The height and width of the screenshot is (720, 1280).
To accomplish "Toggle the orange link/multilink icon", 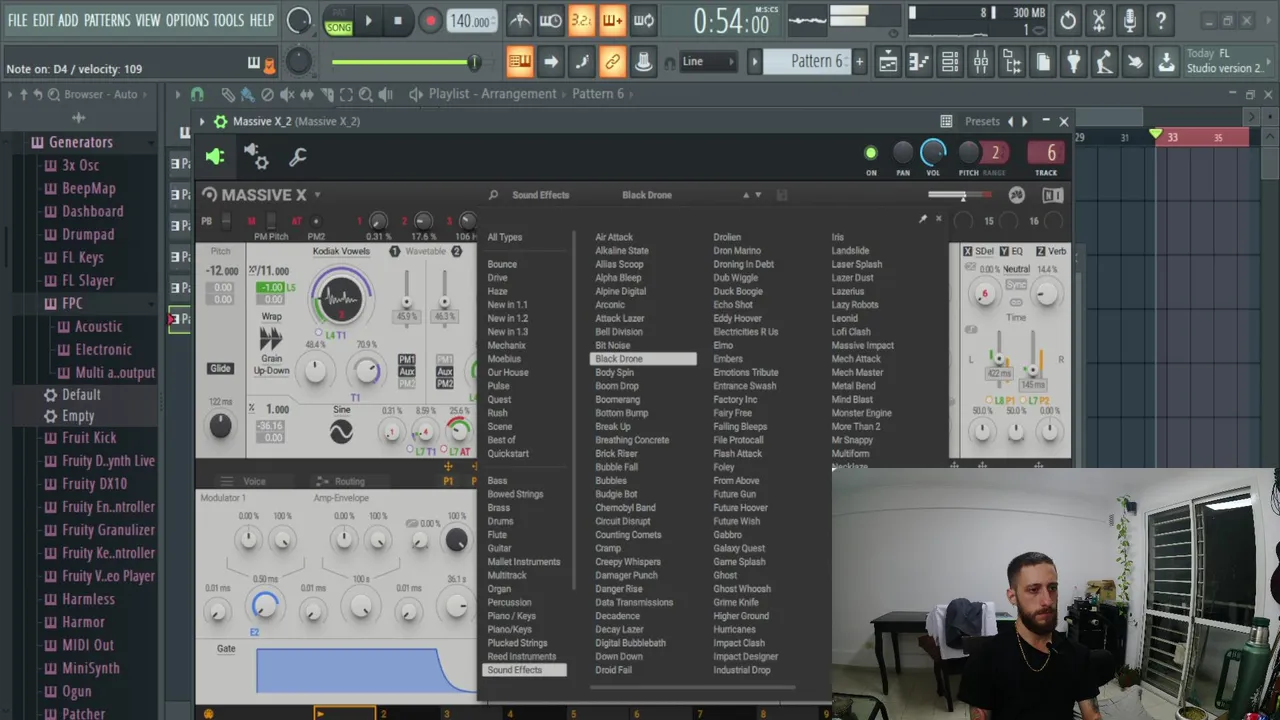I will (612, 62).
